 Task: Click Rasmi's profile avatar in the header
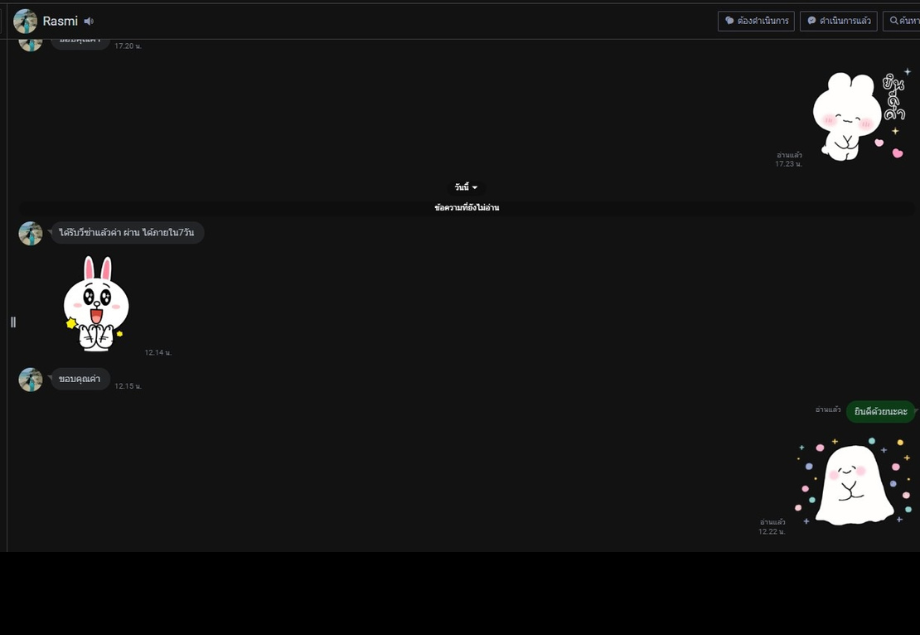(25, 21)
